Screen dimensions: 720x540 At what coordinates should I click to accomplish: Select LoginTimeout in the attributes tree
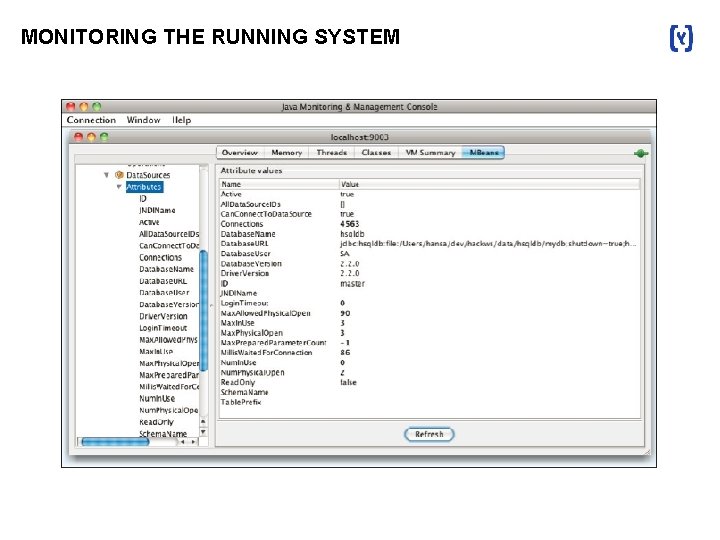click(x=163, y=328)
